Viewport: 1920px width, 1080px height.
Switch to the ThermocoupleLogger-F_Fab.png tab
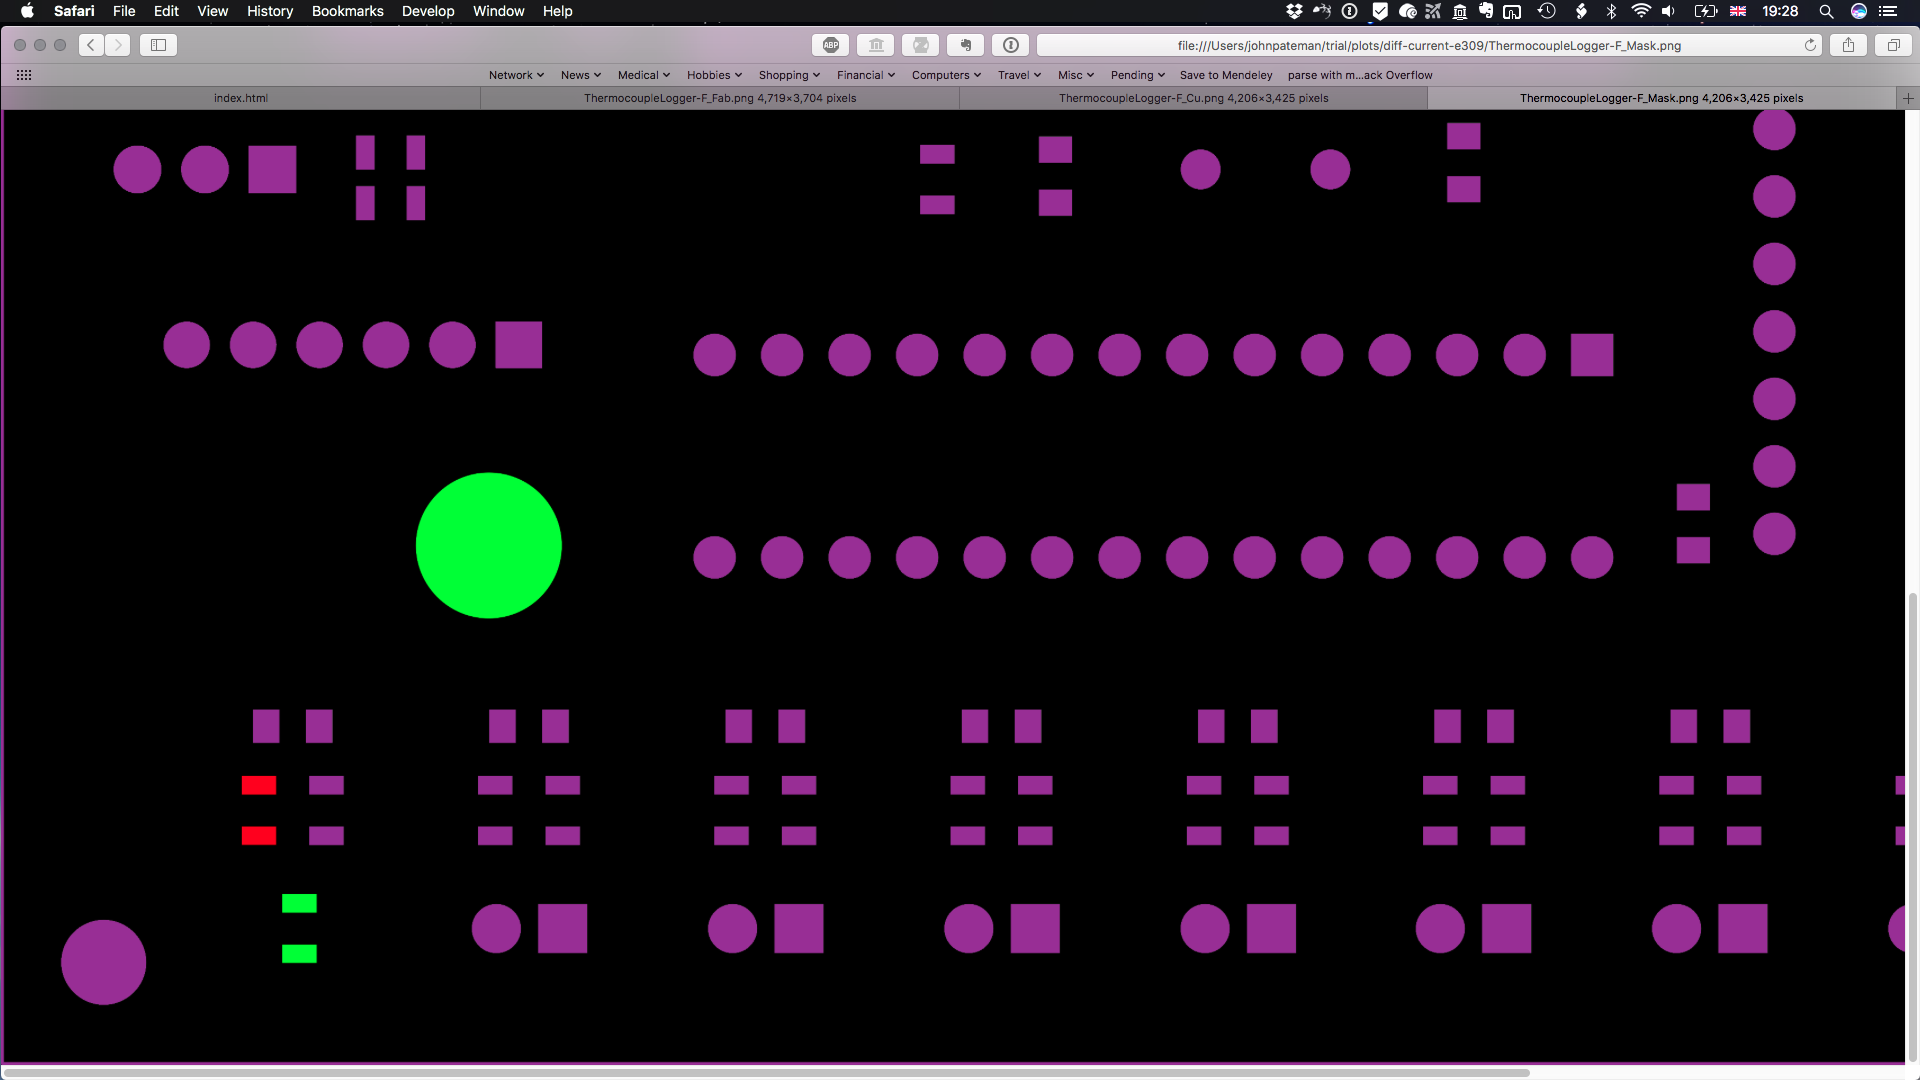coord(720,98)
